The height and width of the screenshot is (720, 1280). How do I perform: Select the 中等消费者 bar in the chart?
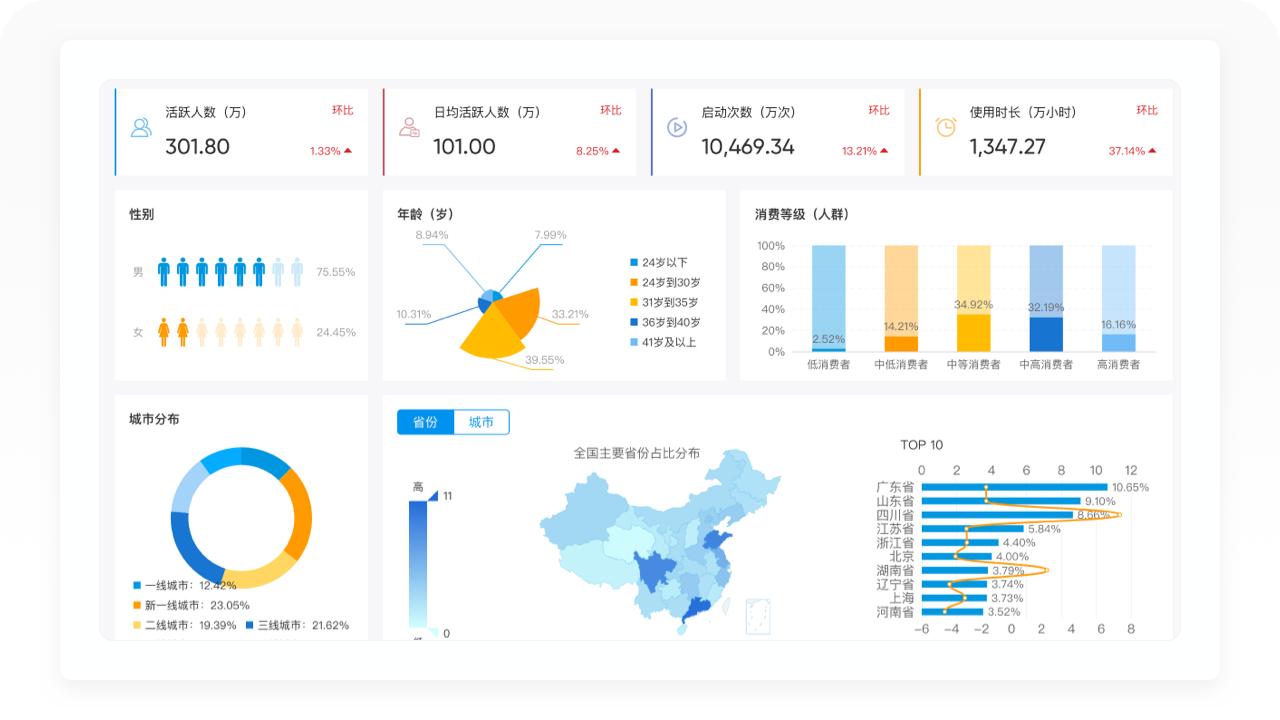pyautogui.click(x=973, y=298)
